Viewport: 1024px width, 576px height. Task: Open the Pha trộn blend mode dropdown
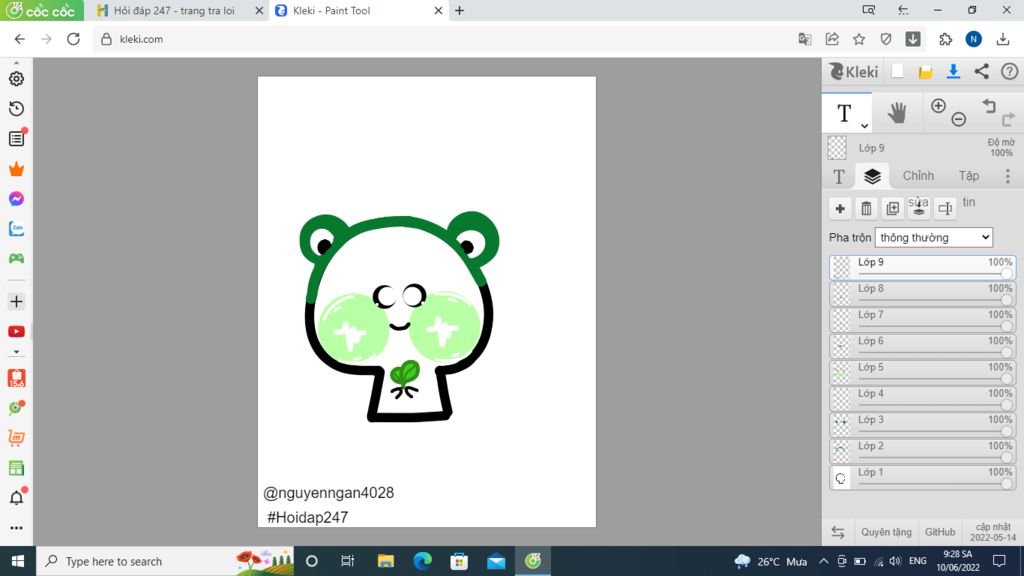[934, 238]
